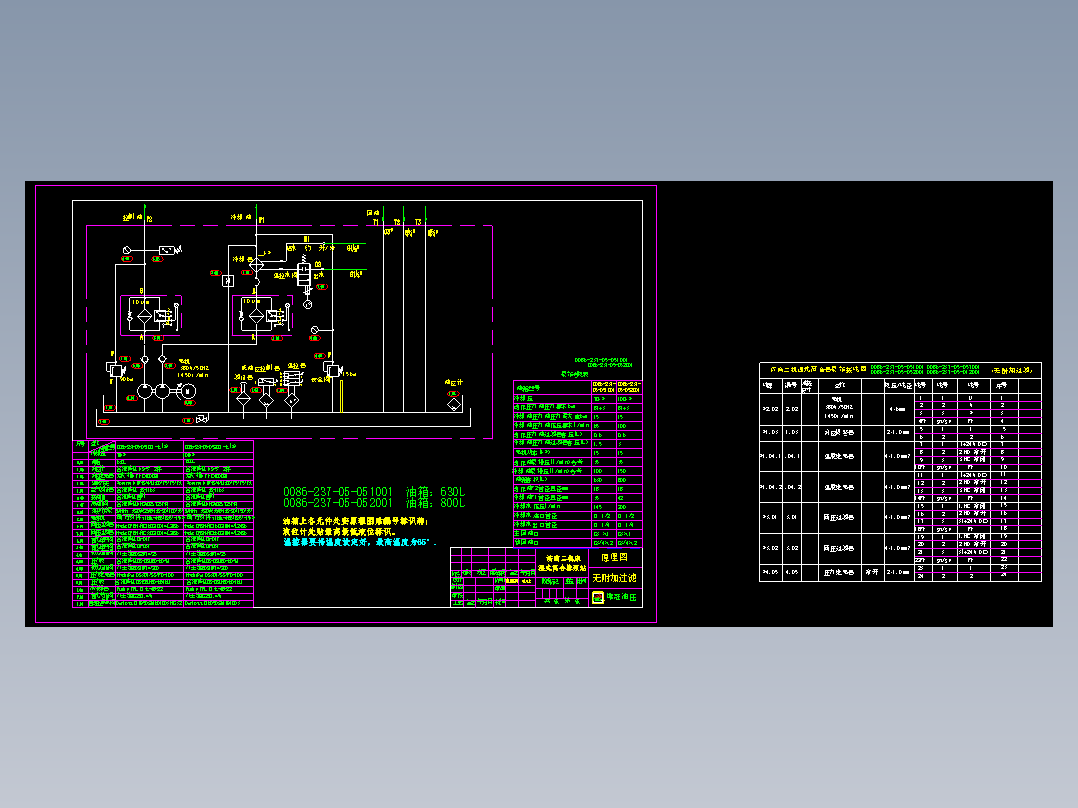
Task: Click the pressure gauge circle near P2 line
Action: pyautogui.click(x=126, y=250)
